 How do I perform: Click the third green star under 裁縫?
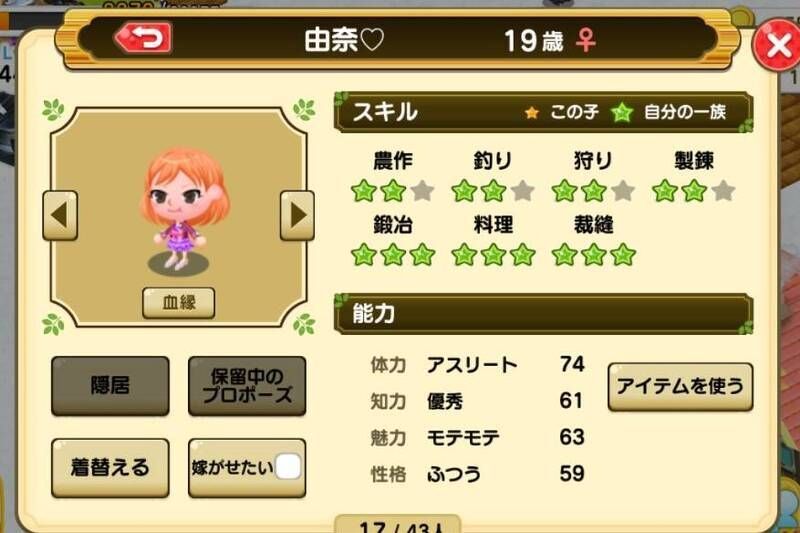tap(623, 255)
